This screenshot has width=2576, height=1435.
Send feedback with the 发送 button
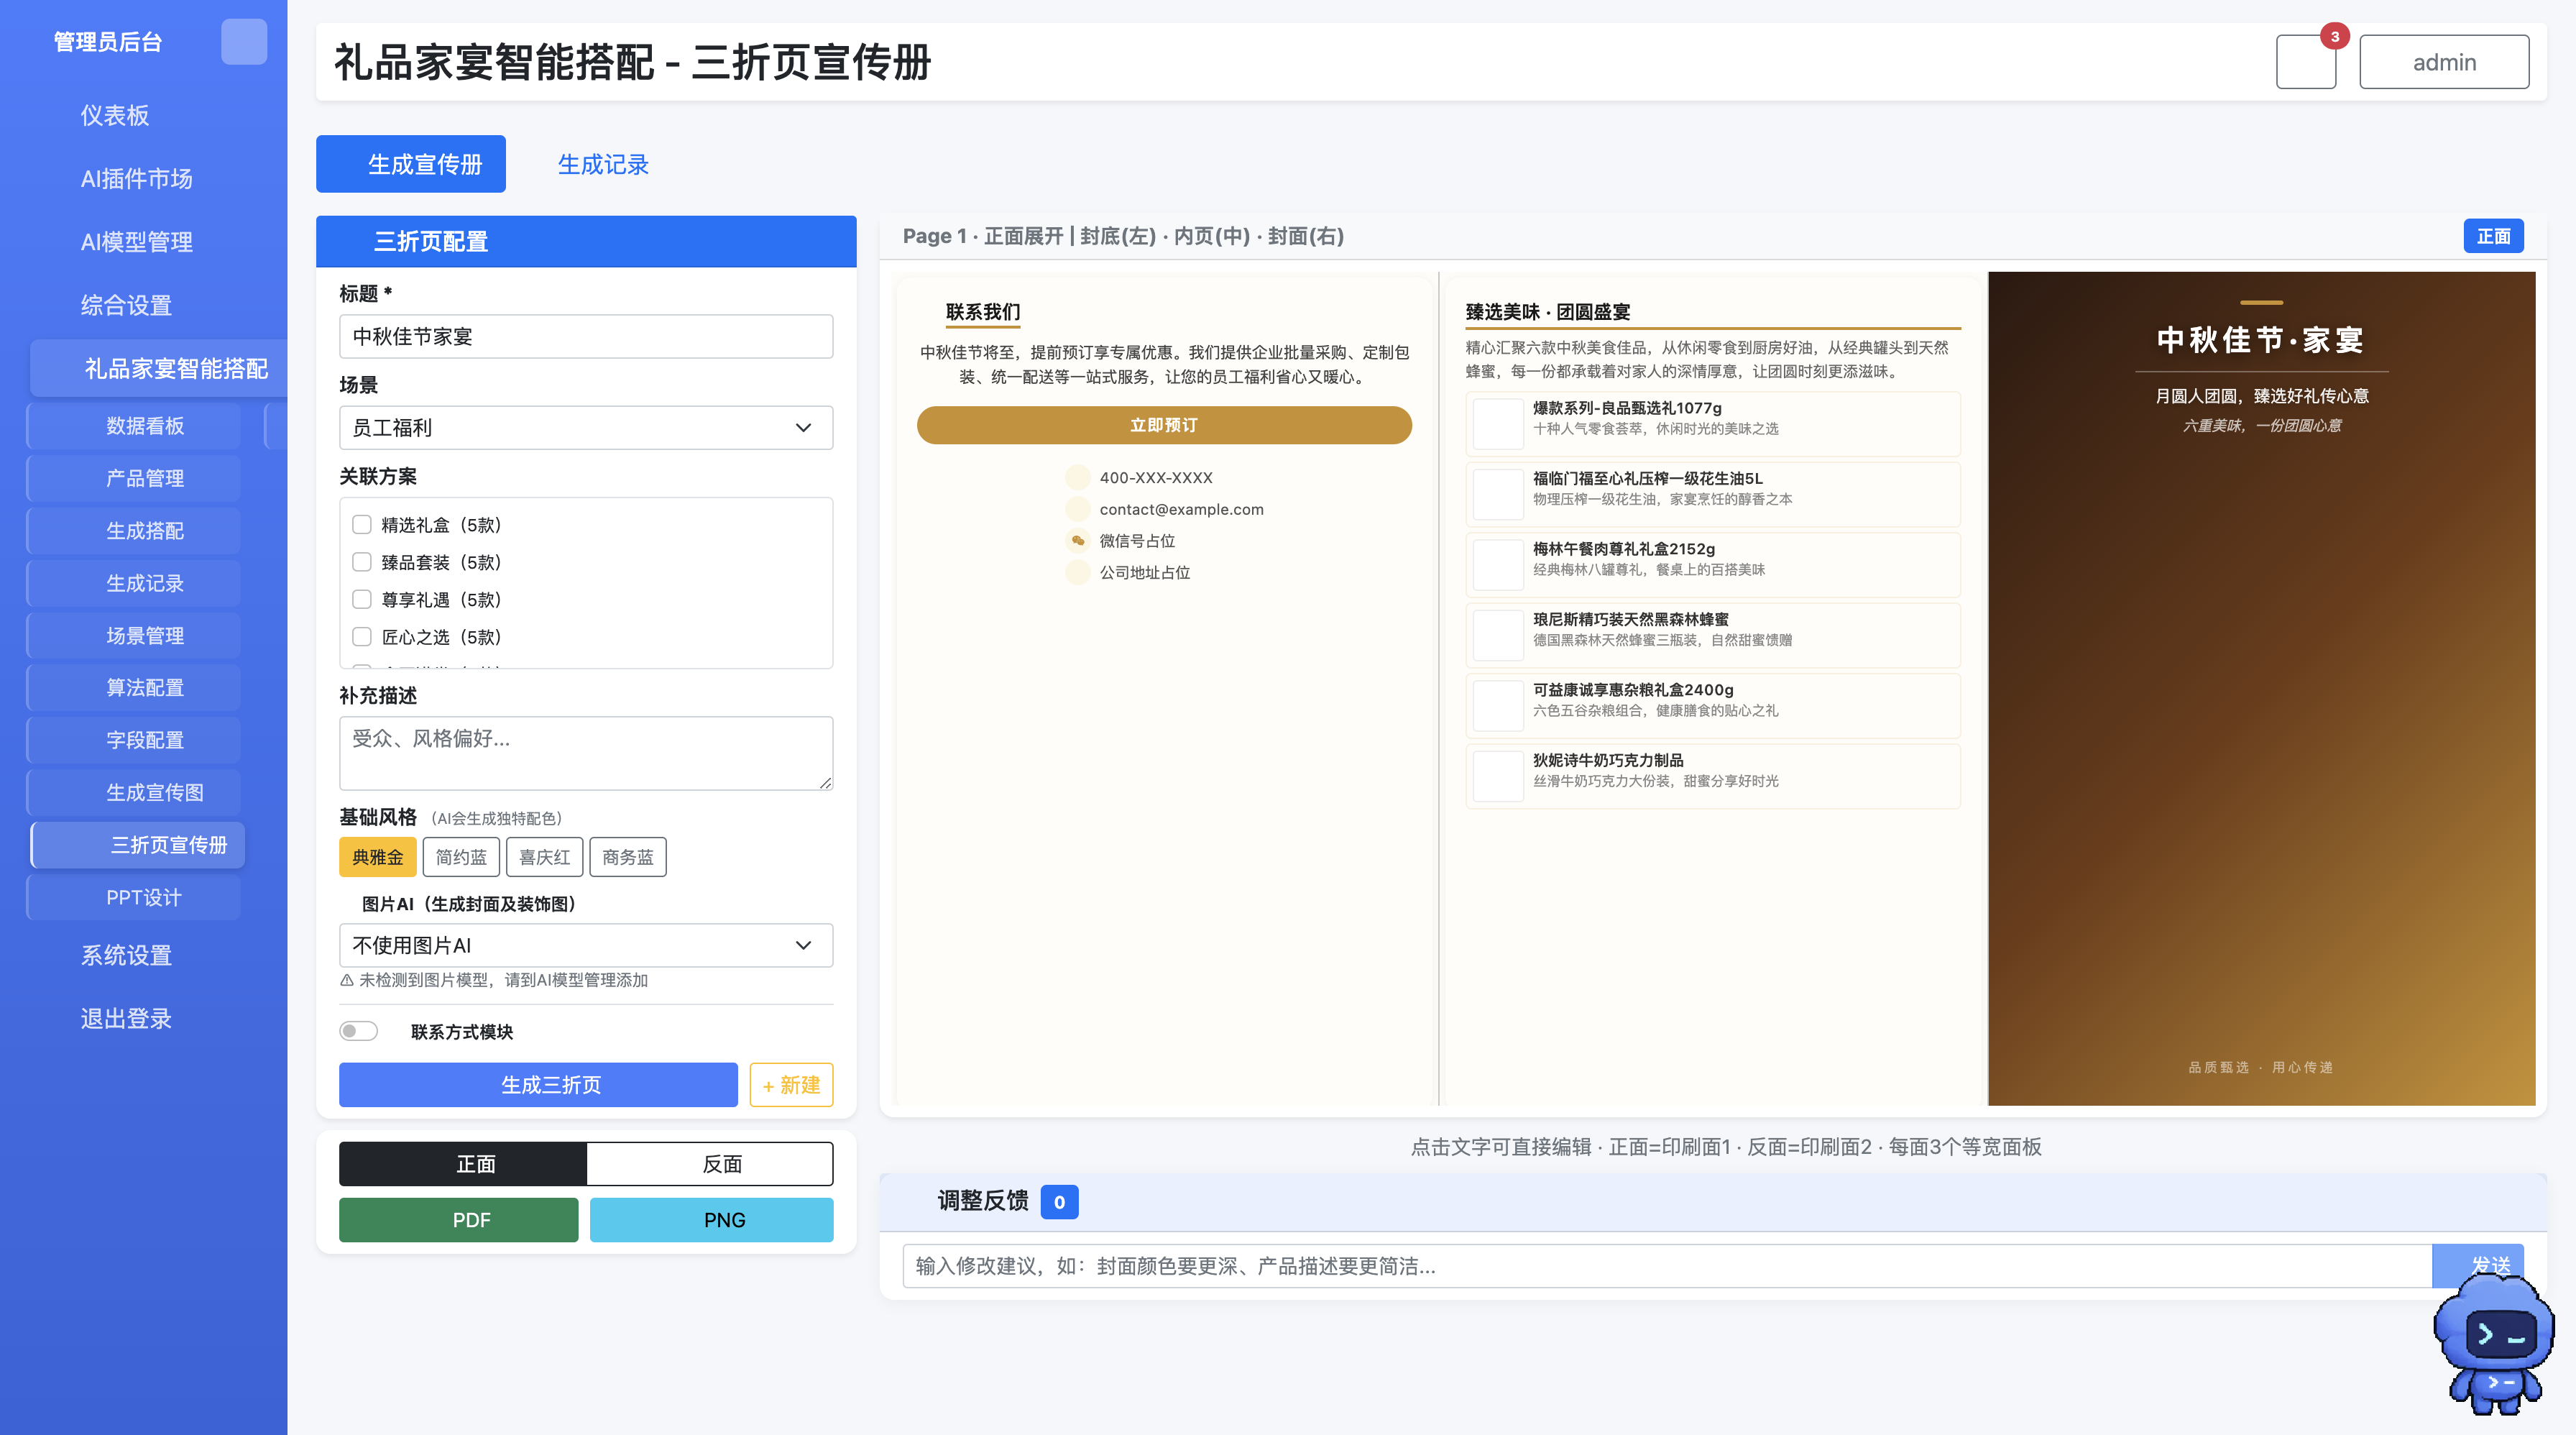coord(2478,1266)
